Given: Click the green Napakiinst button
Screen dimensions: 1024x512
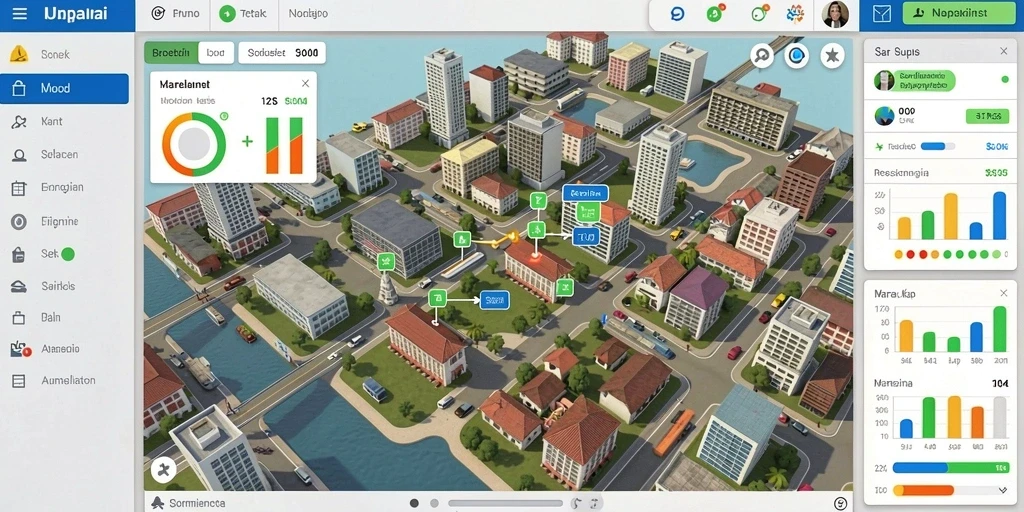Looking at the screenshot, I should (957, 13).
